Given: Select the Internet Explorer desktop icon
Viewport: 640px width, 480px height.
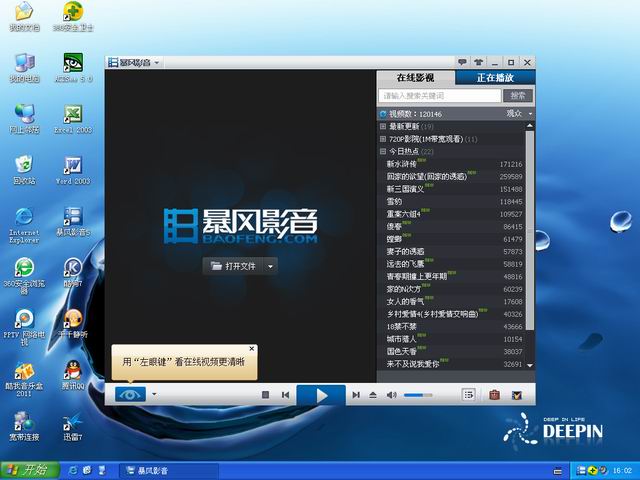Looking at the screenshot, I should (x=24, y=225).
